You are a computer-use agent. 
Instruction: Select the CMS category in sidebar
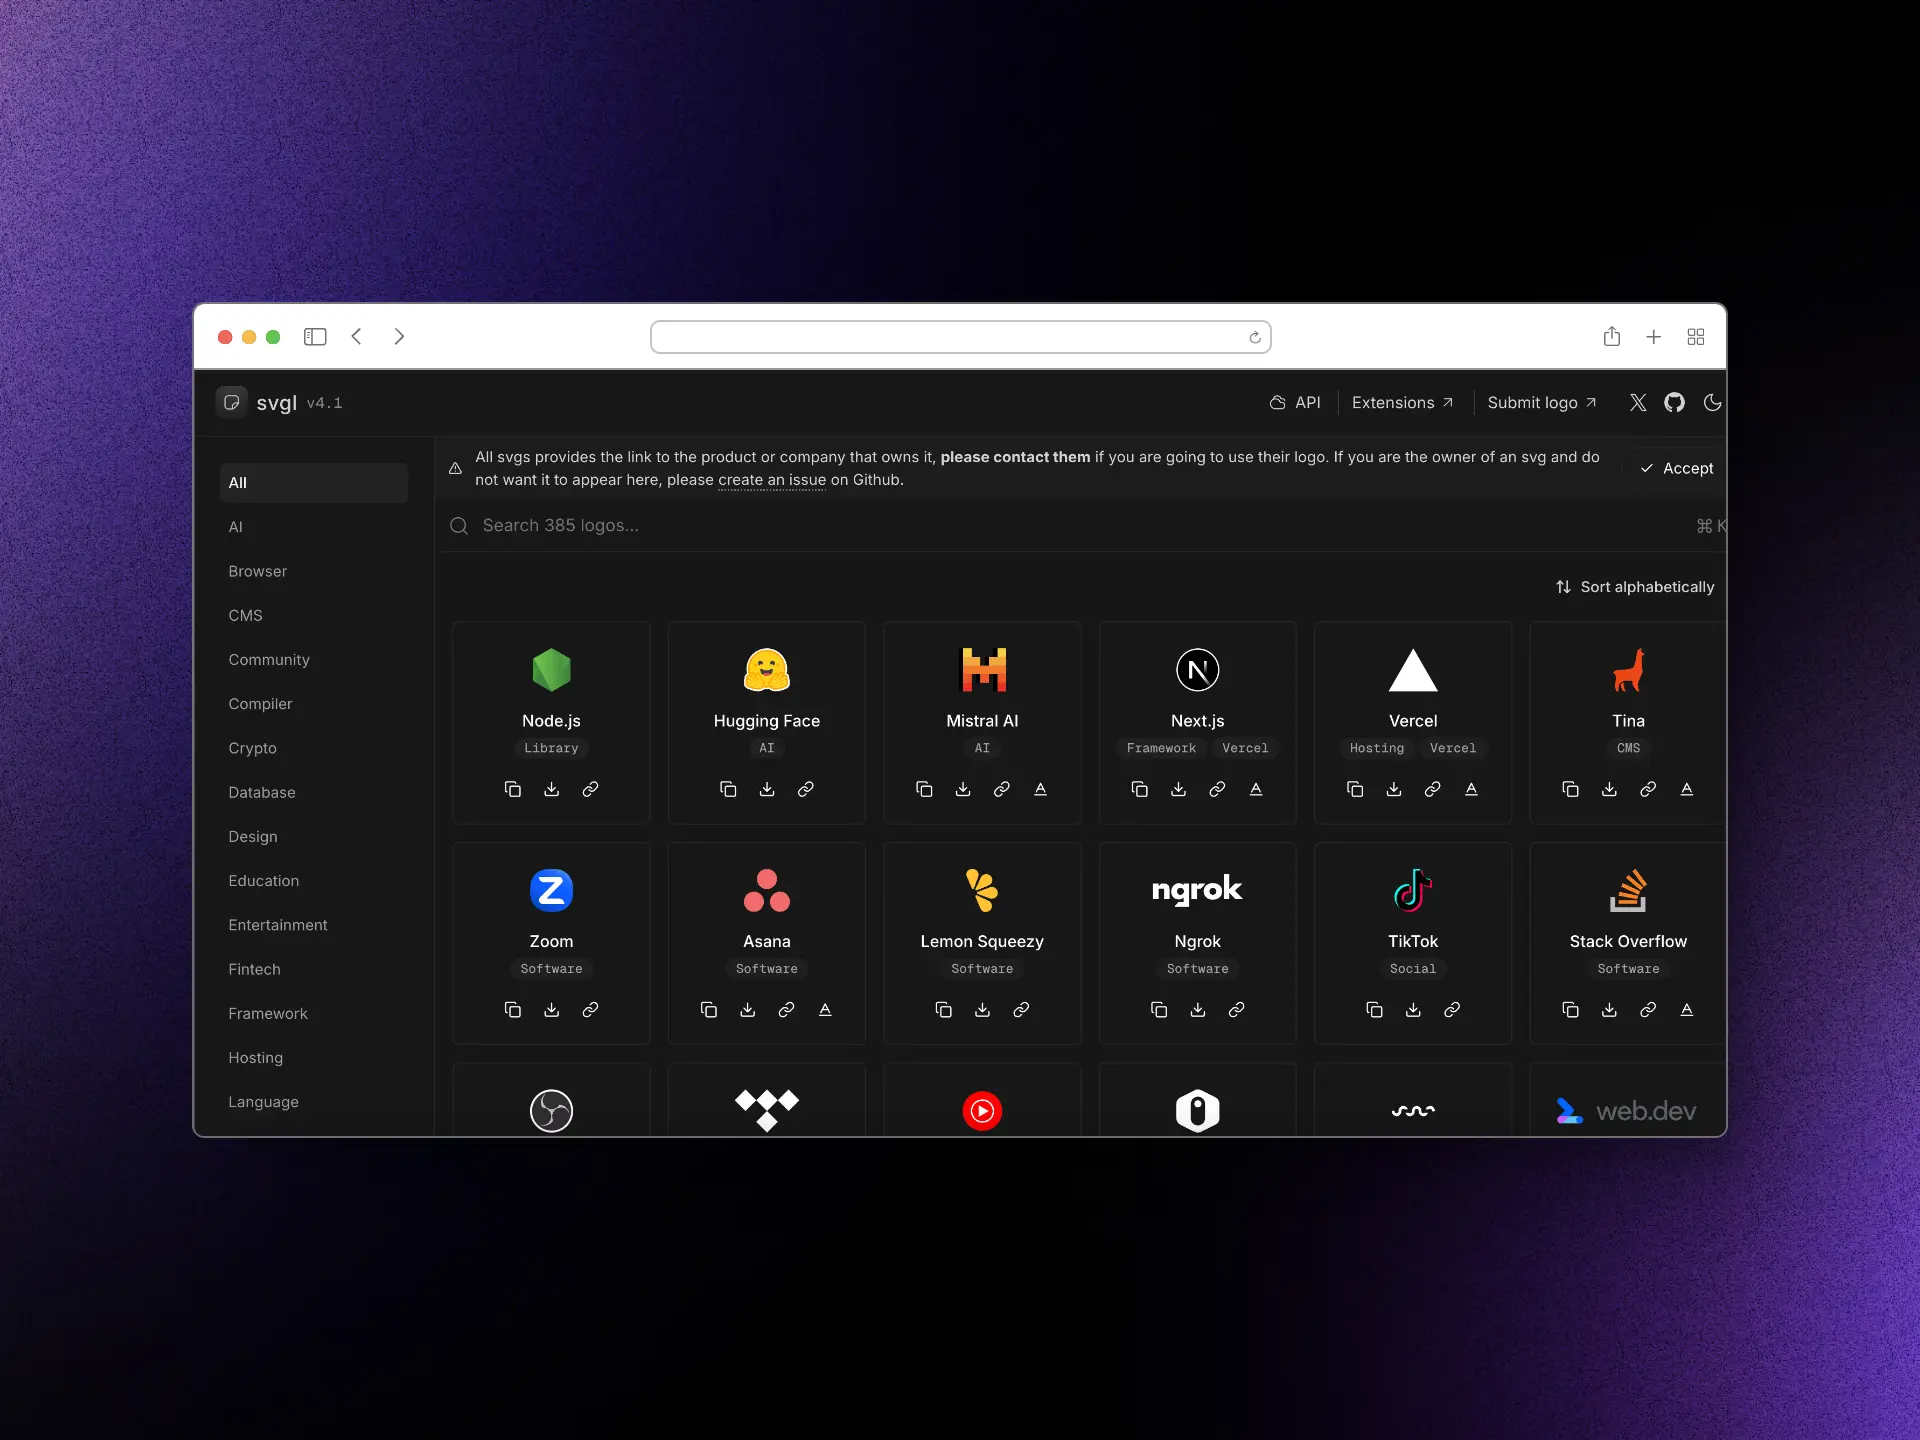point(314,615)
